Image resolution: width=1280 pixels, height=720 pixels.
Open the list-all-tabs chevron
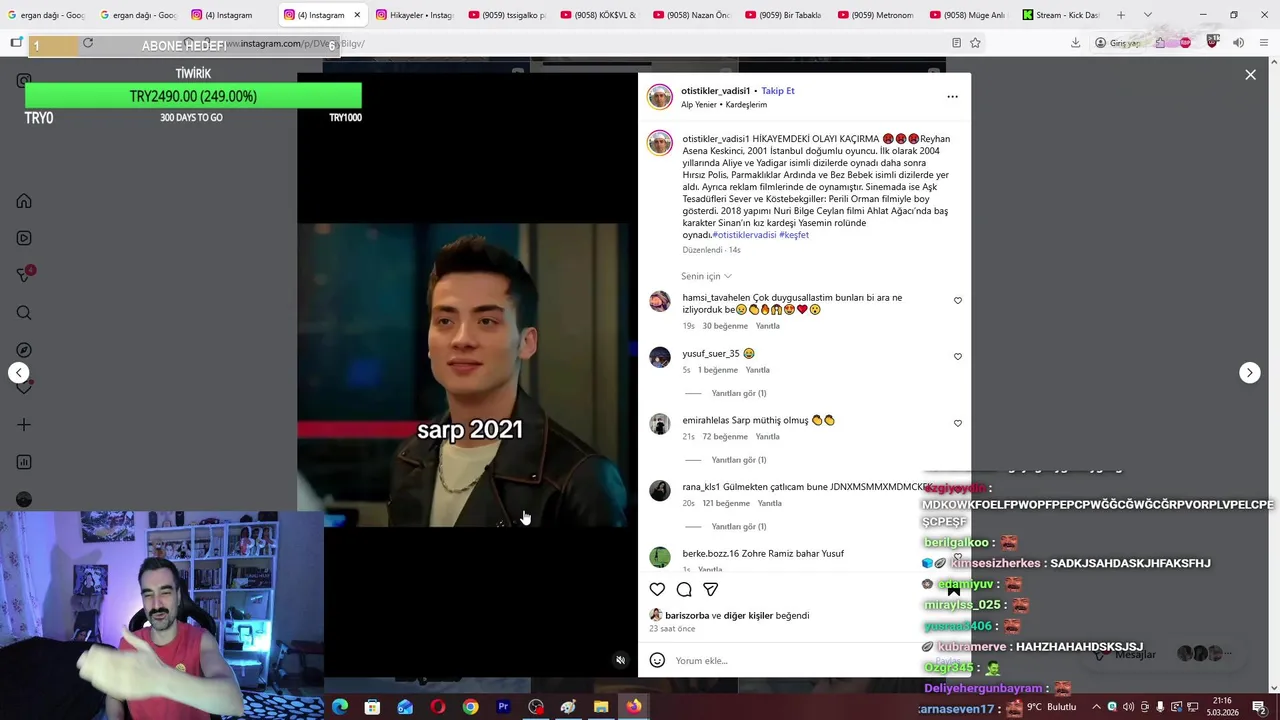(1148, 15)
